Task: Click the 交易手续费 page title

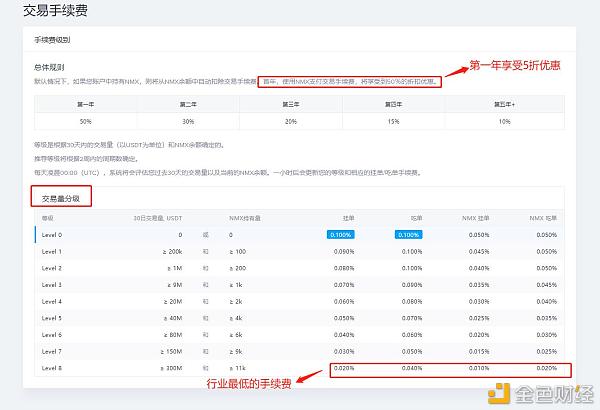Action: [55, 10]
